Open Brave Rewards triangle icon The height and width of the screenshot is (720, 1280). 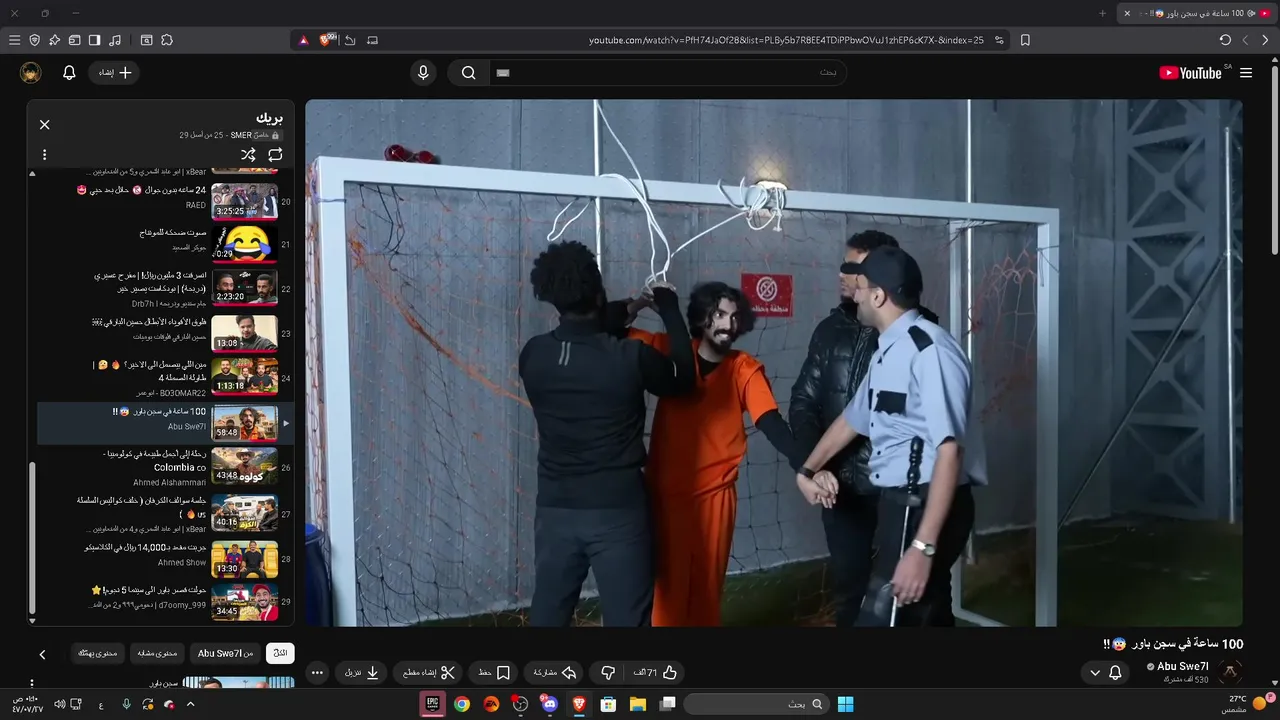coord(303,40)
